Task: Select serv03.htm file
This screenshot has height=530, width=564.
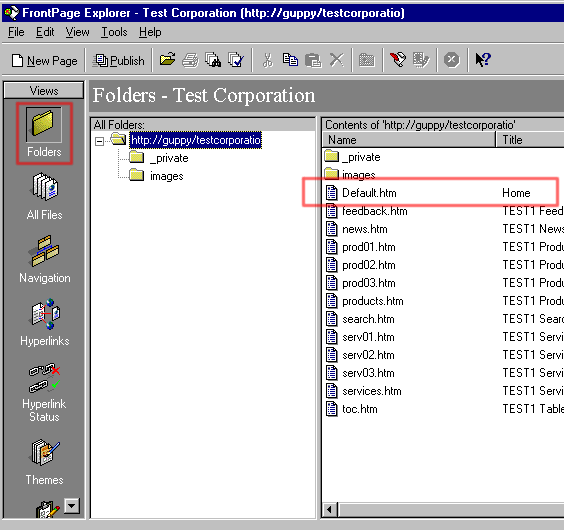Action: pos(368,373)
